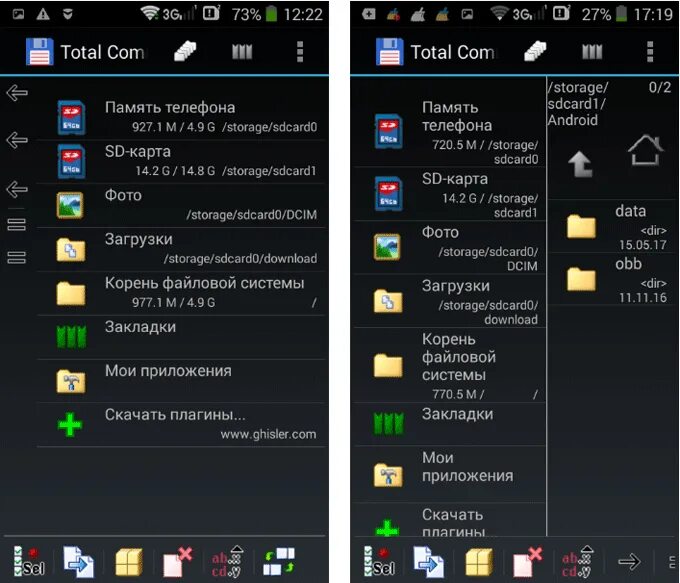The height and width of the screenshot is (583, 680).
Task: Tap switch panels icon in left screenshot
Action: click(x=279, y=561)
